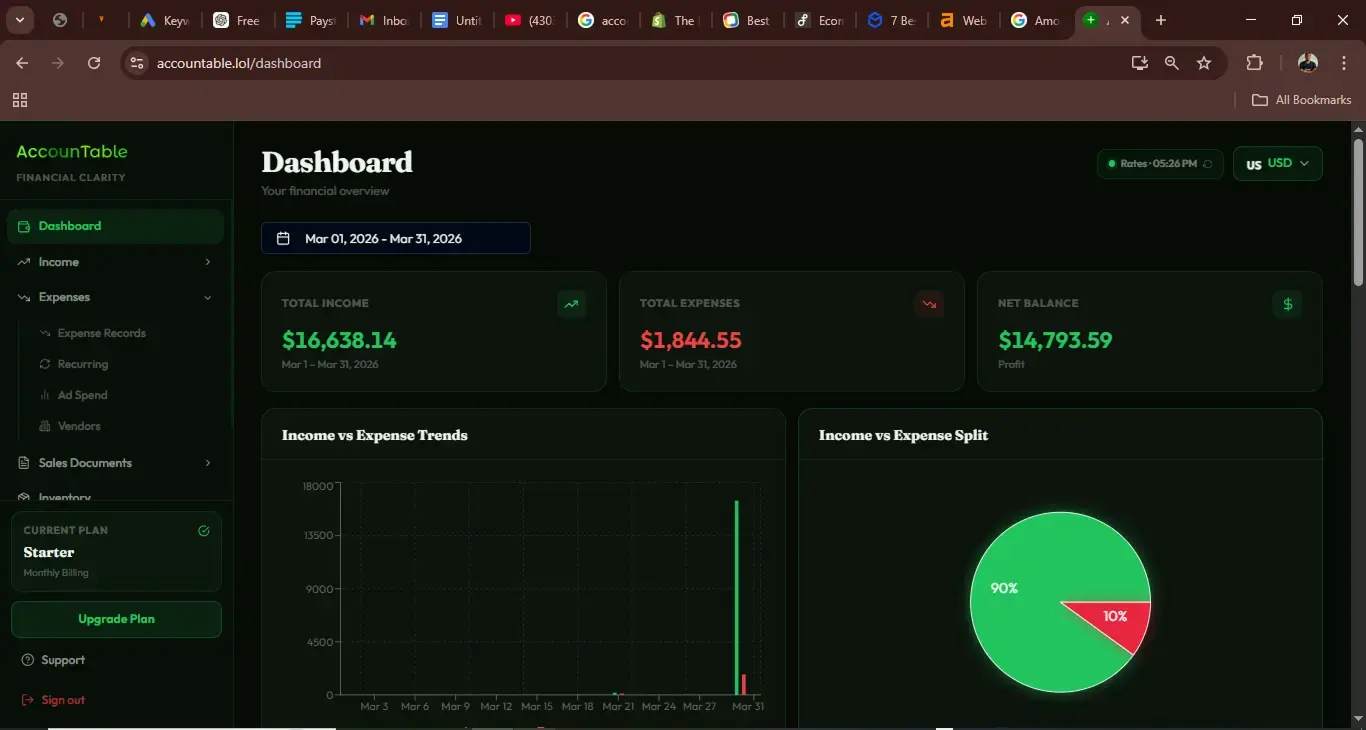Click the checkmark on the Current Plan card
Viewport: 1366px width, 730px height.
(203, 531)
